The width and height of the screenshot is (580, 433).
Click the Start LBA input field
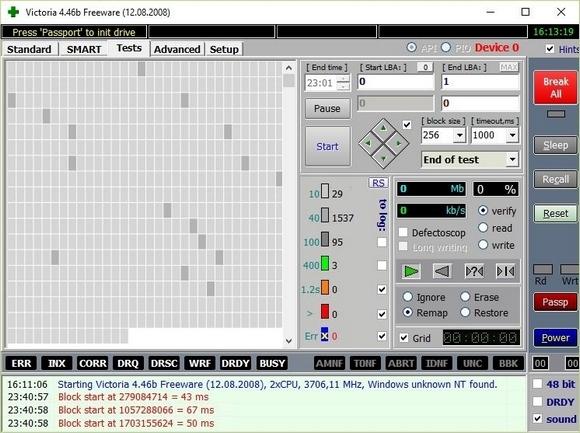click(395, 82)
